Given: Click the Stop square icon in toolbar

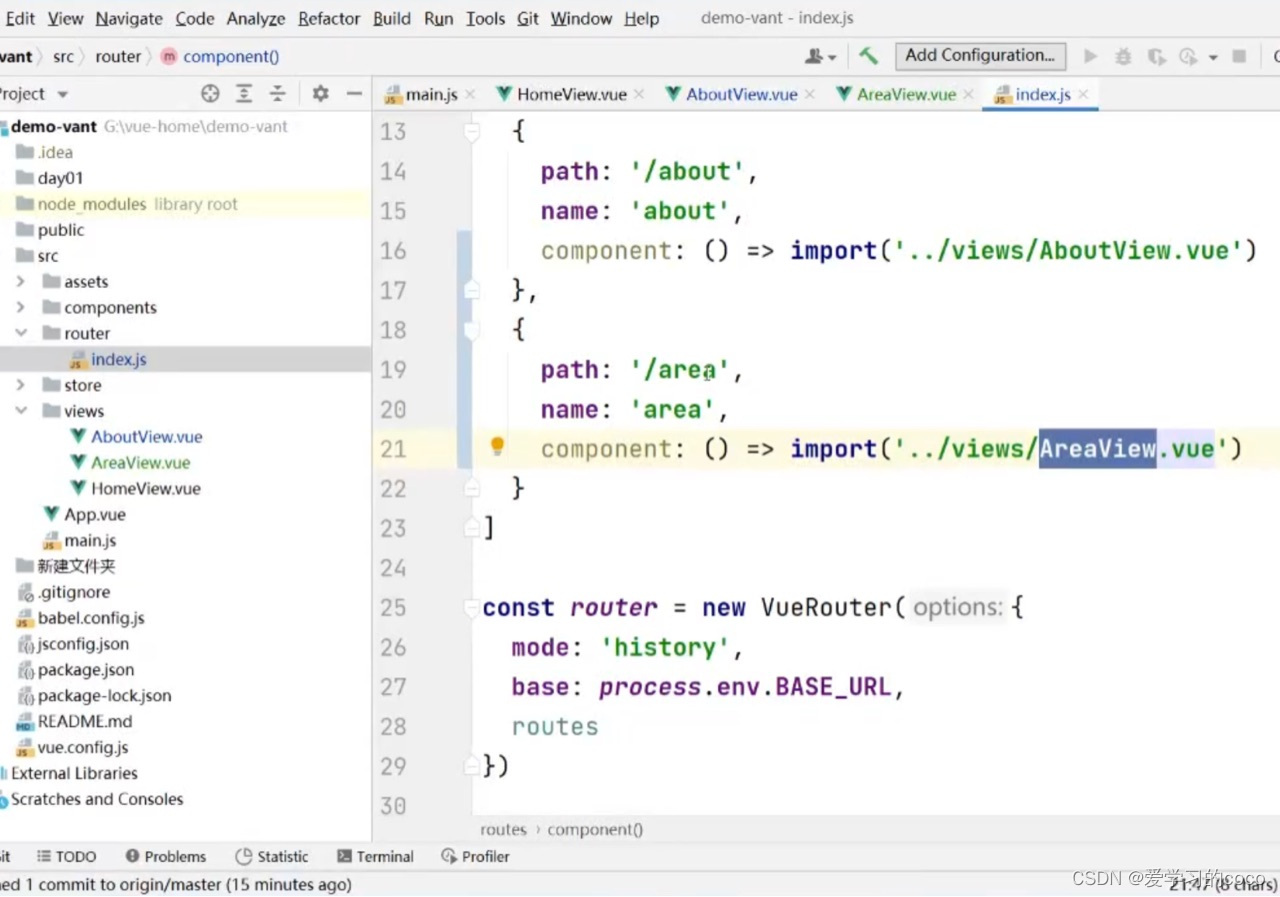Looking at the screenshot, I should [x=1239, y=57].
